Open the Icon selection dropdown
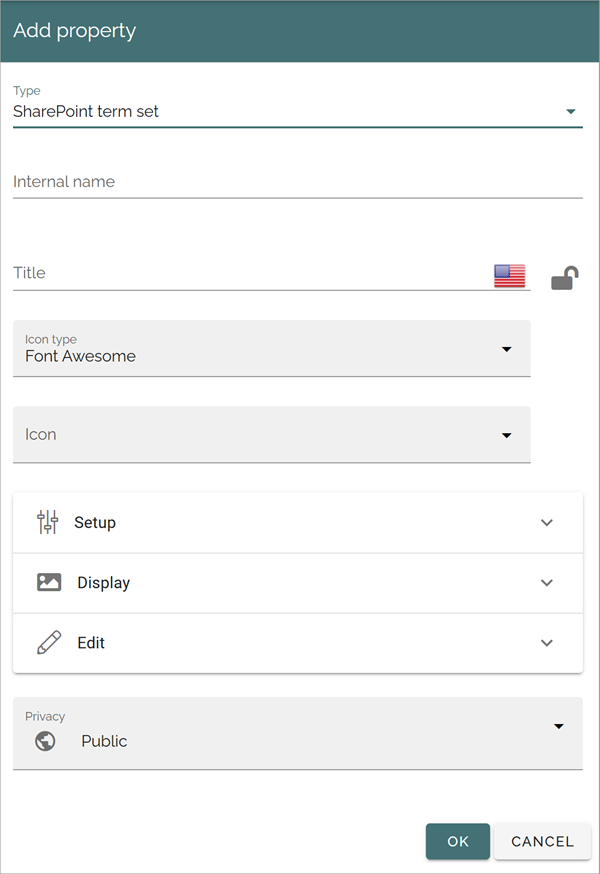Image resolution: width=600 pixels, height=874 pixels. [272, 435]
